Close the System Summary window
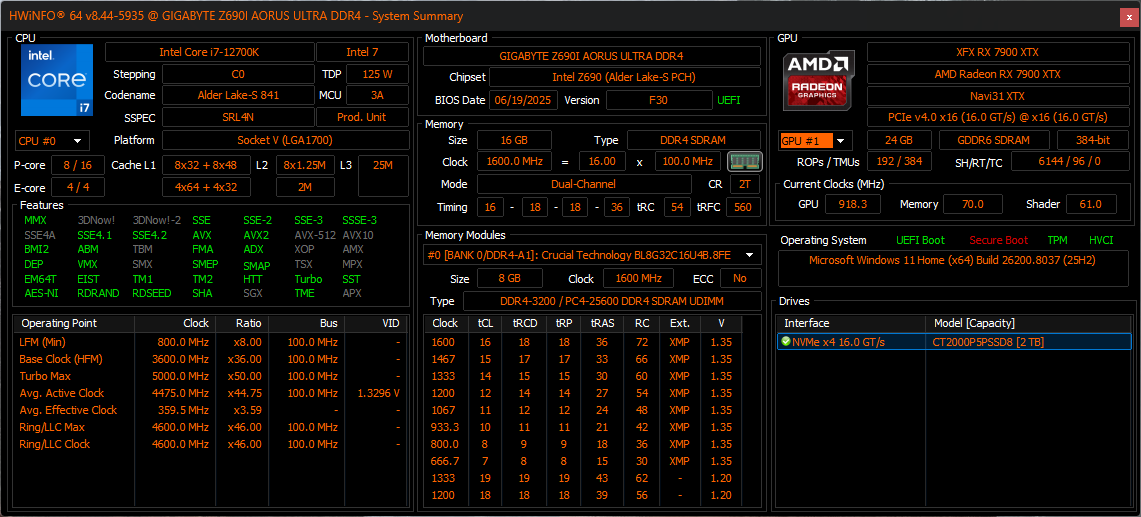Image resolution: width=1141 pixels, height=517 pixels. (x=1126, y=16)
